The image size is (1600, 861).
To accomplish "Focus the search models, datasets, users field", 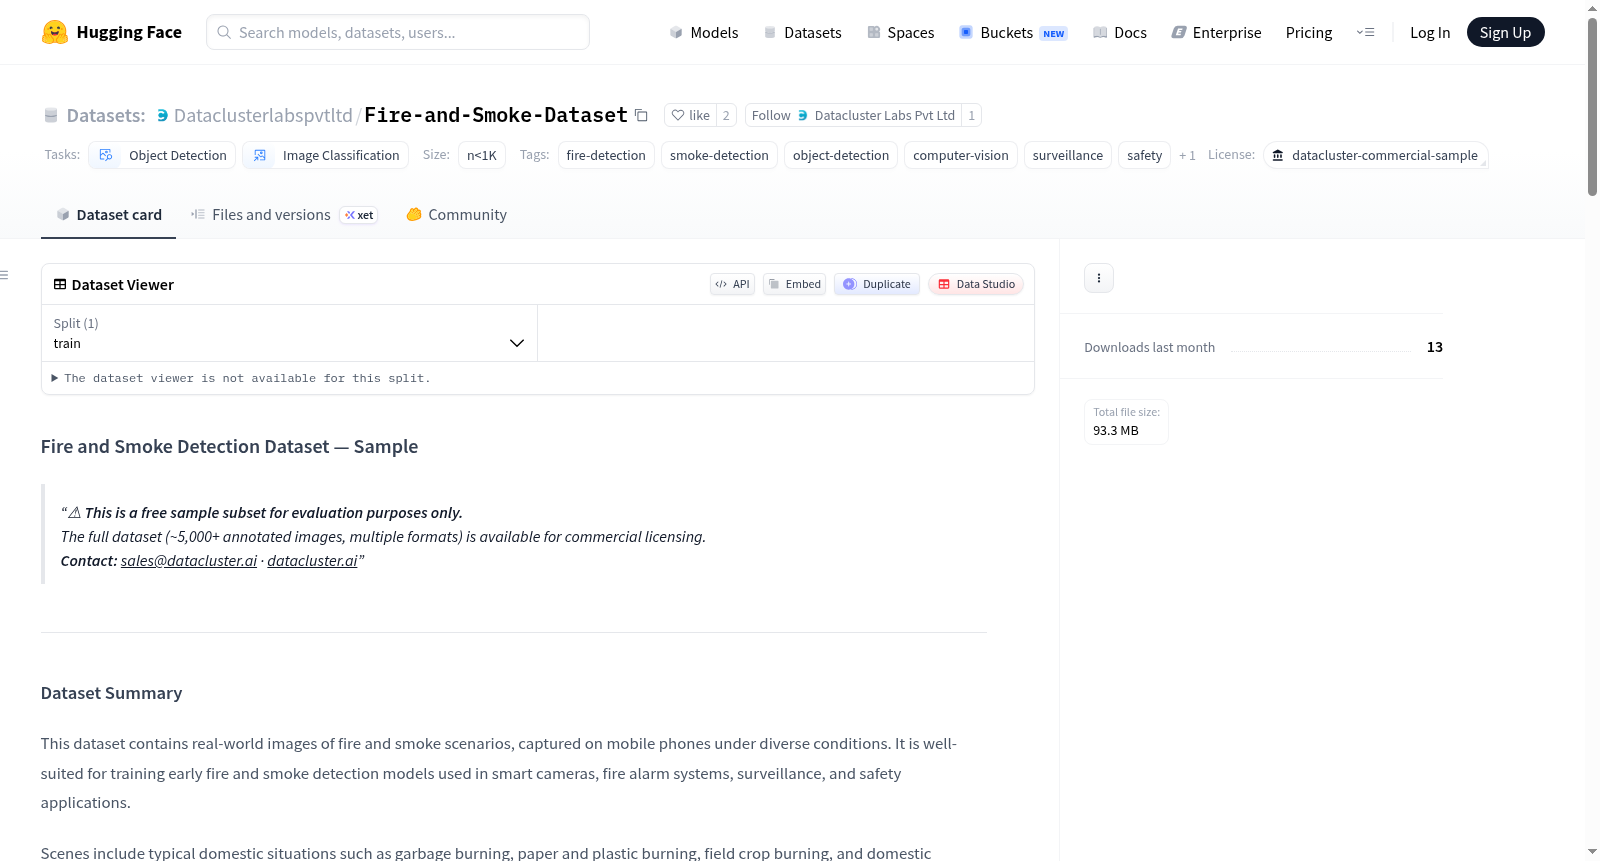I will click(398, 32).
